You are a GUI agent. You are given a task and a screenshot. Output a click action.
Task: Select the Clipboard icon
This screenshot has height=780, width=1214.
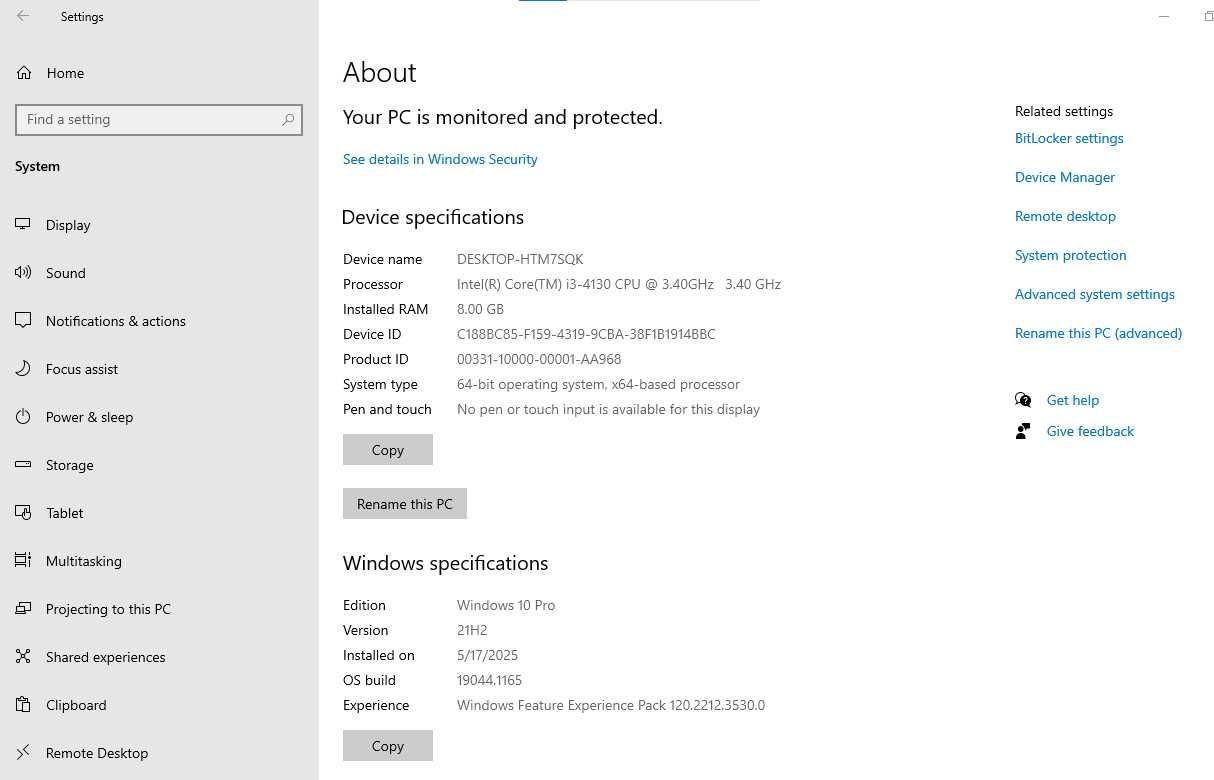[23, 705]
